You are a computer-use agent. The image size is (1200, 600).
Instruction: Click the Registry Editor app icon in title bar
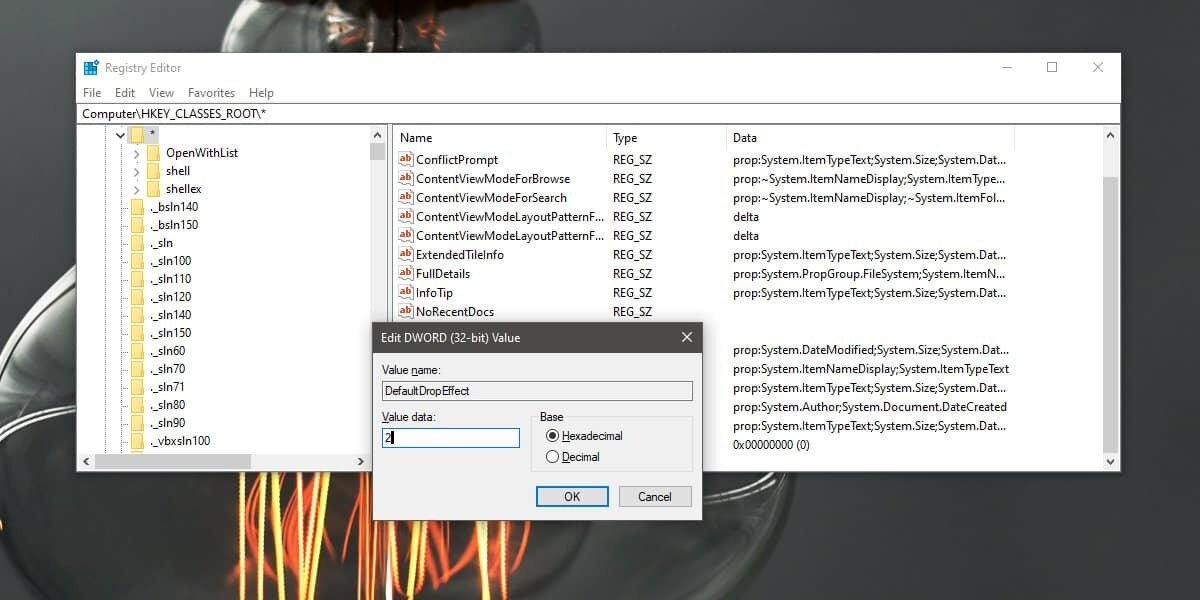click(x=91, y=68)
